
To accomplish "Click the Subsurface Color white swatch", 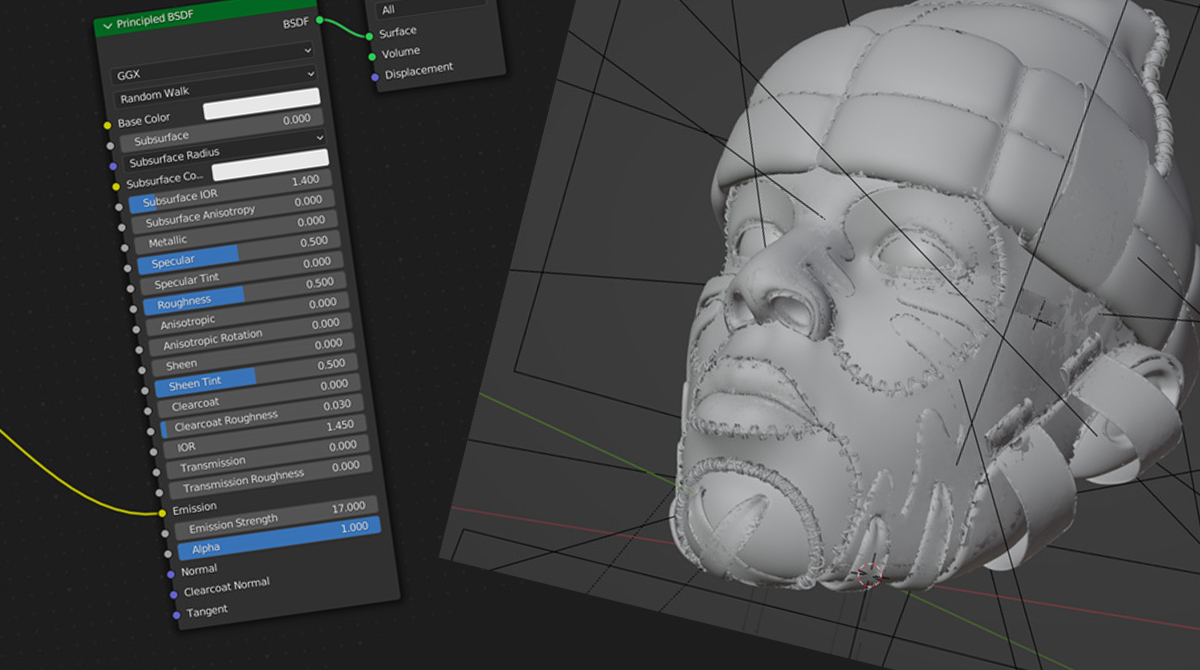I will (270, 165).
